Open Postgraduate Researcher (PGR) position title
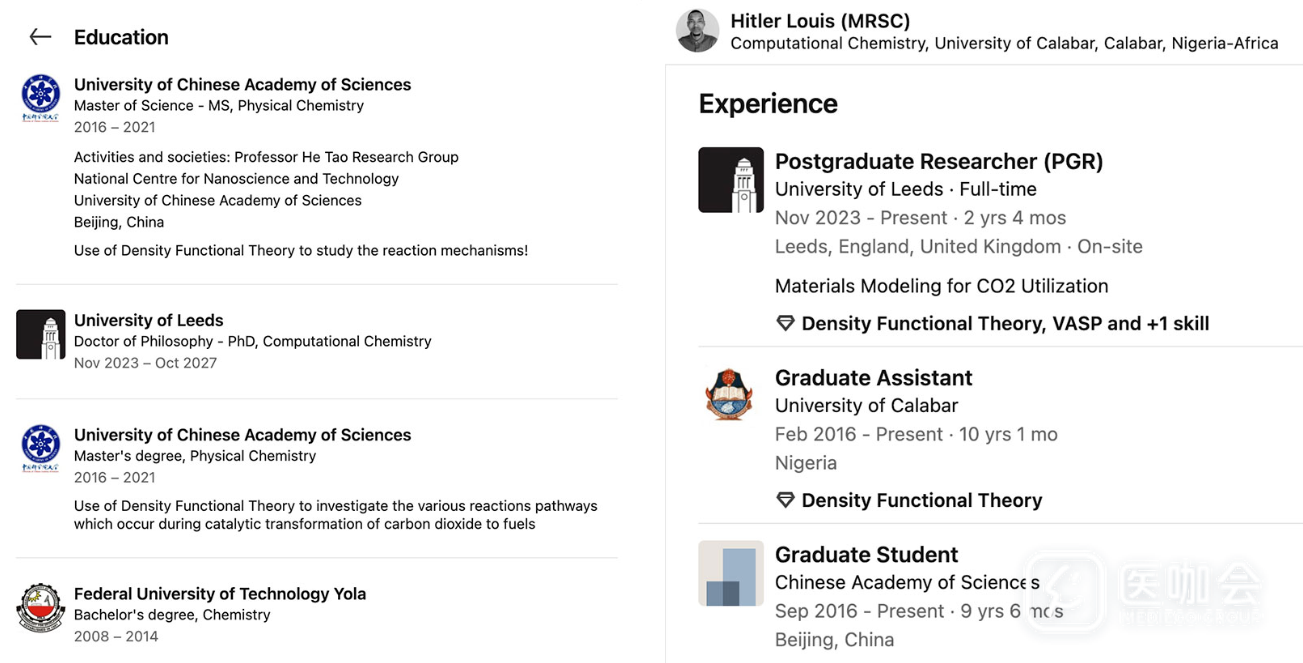Viewport: 1303px width, 663px height. 939,161
